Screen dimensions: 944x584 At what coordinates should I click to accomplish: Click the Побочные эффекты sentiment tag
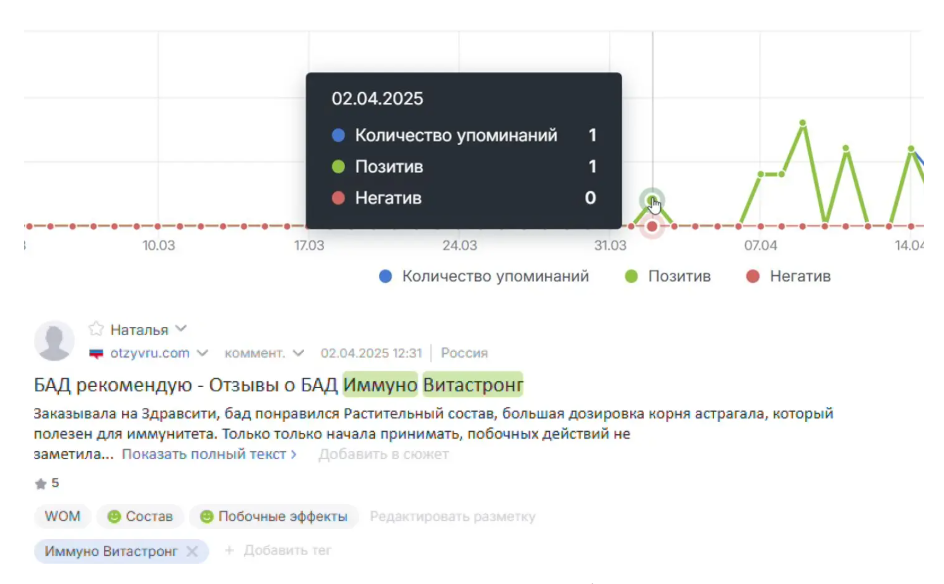(274, 517)
